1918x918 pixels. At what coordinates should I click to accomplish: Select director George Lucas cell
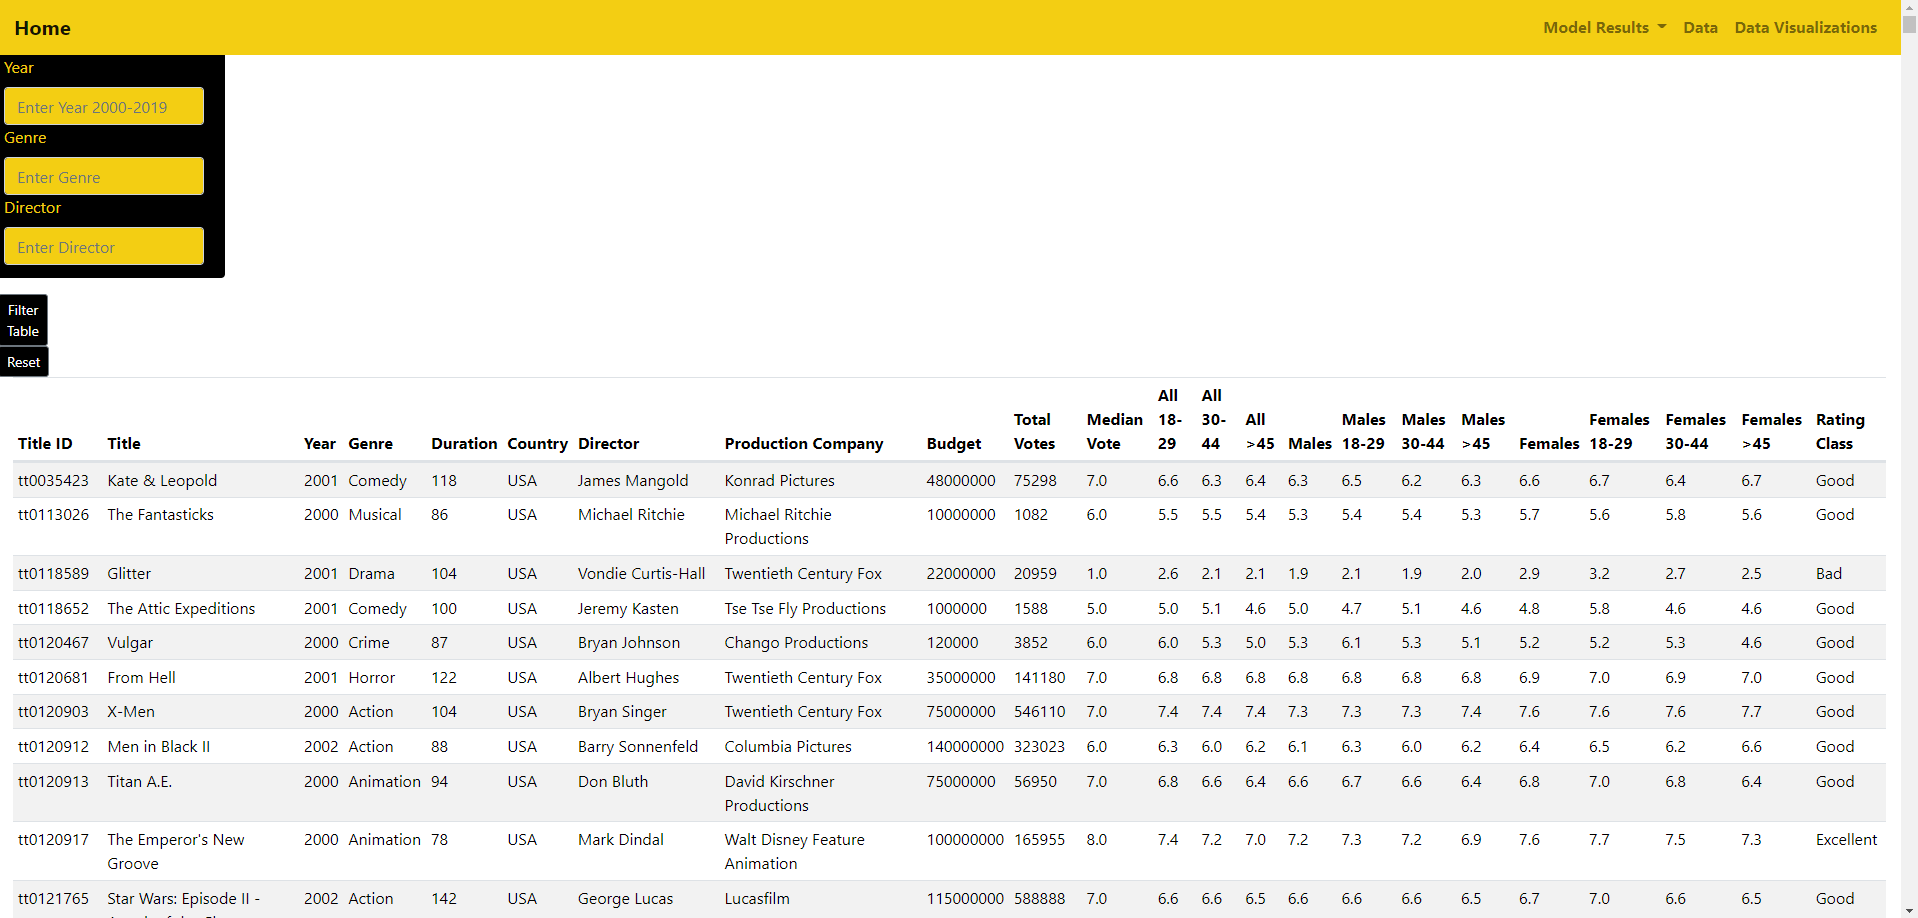(x=625, y=898)
